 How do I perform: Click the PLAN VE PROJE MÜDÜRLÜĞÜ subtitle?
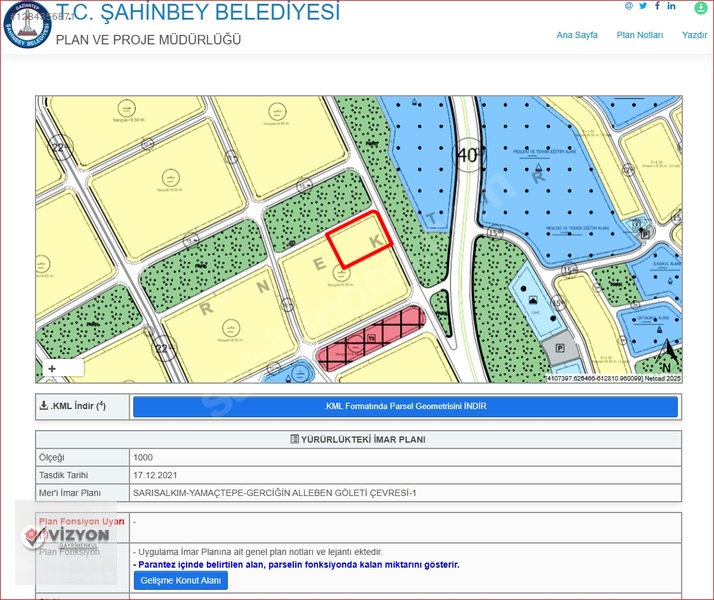pyautogui.click(x=148, y=40)
